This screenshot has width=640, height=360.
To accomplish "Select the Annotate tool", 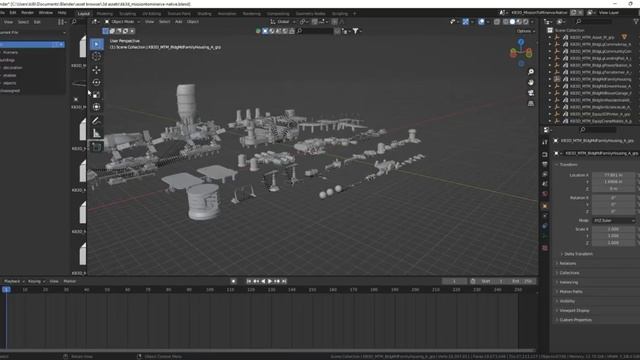I will [96, 121].
